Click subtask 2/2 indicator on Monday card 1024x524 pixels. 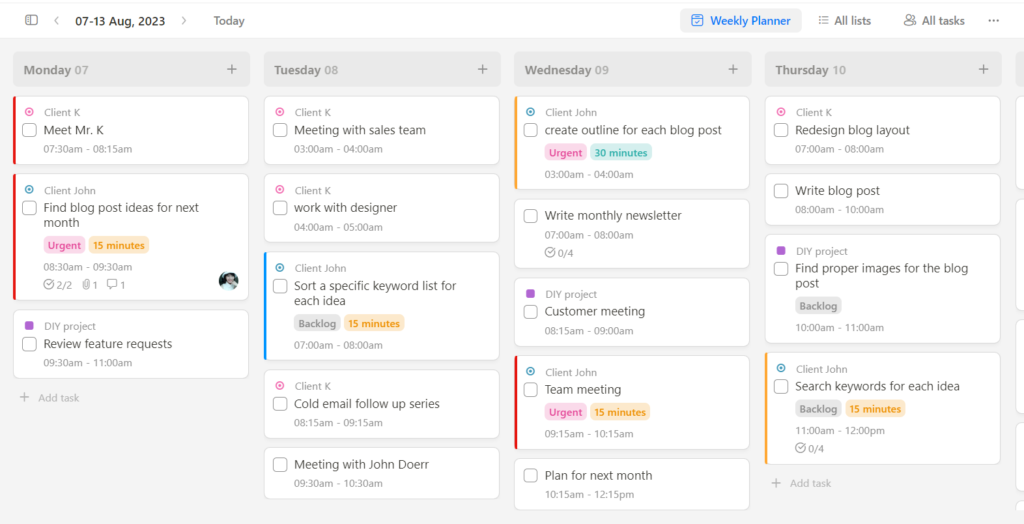click(x=57, y=284)
